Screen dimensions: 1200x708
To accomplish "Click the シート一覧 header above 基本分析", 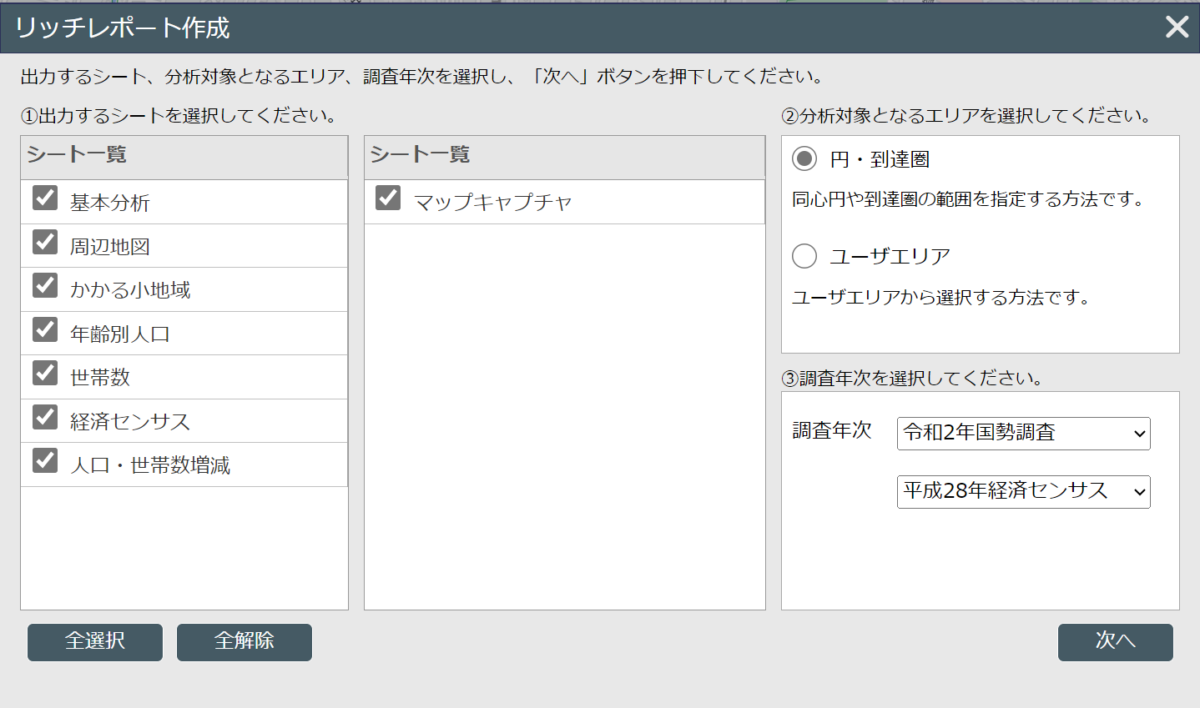I will click(x=76, y=155).
